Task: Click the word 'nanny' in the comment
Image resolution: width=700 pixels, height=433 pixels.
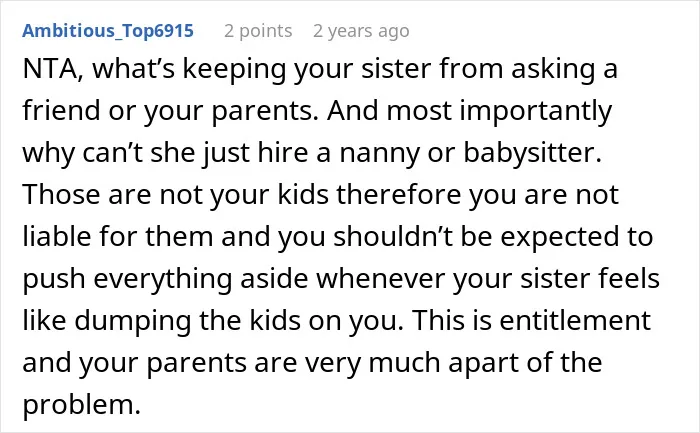Action: coord(380,154)
